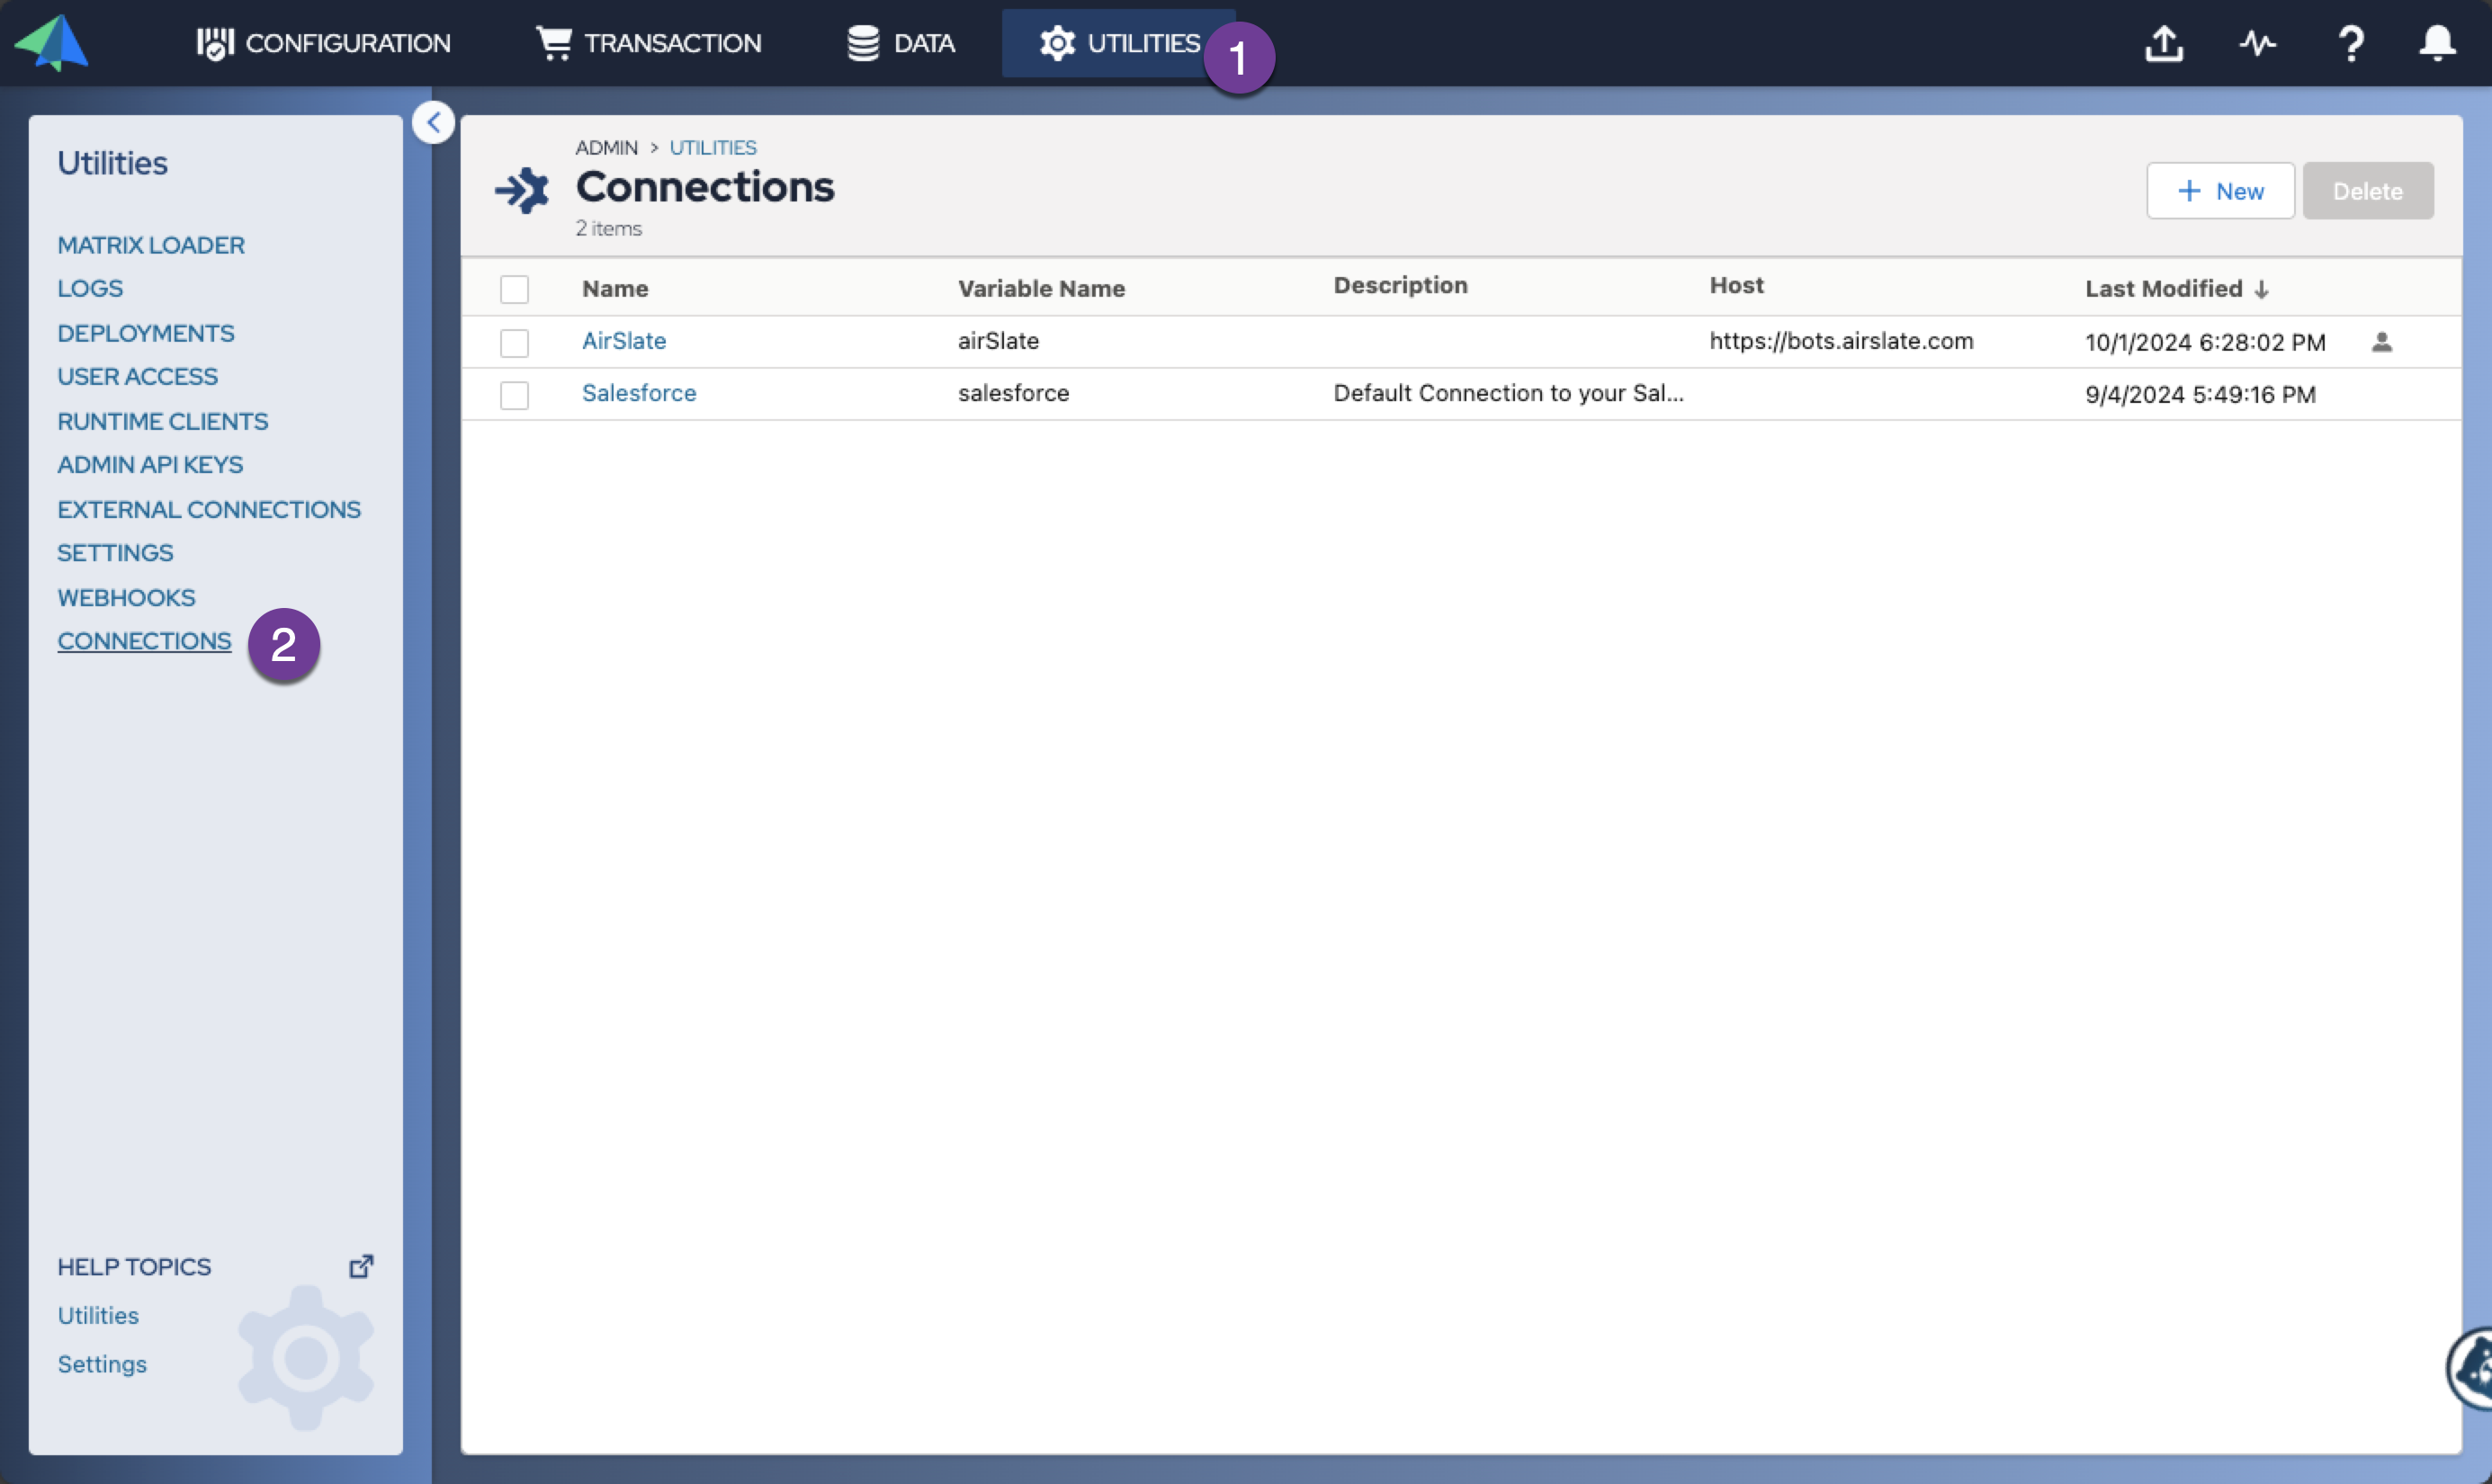The height and width of the screenshot is (1484, 2492).
Task: Check the AirSlate row checkbox
Action: (x=514, y=342)
